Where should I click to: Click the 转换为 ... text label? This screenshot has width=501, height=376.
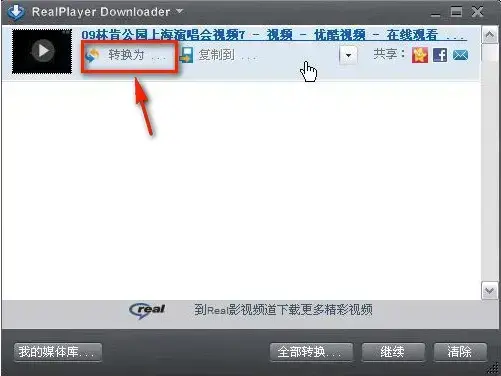pos(137,55)
